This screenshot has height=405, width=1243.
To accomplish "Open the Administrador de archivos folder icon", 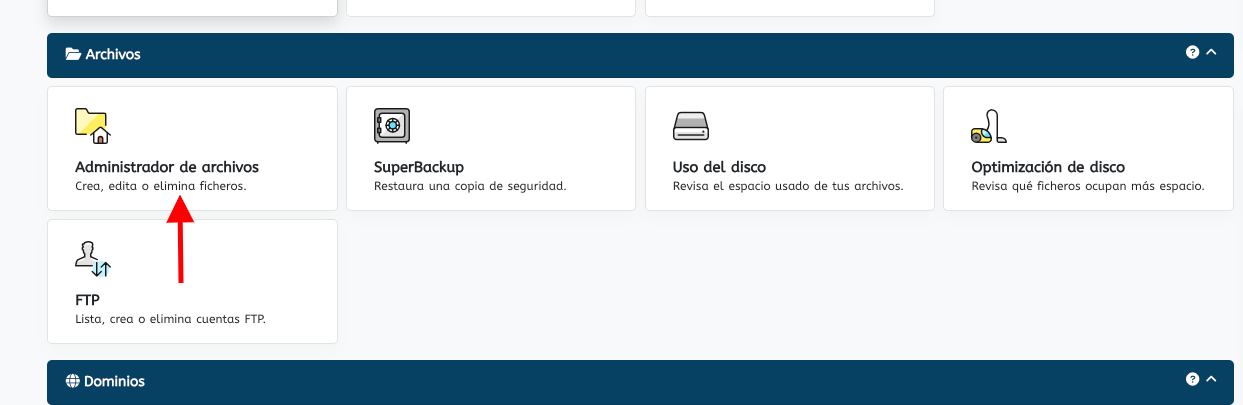I will 92,125.
